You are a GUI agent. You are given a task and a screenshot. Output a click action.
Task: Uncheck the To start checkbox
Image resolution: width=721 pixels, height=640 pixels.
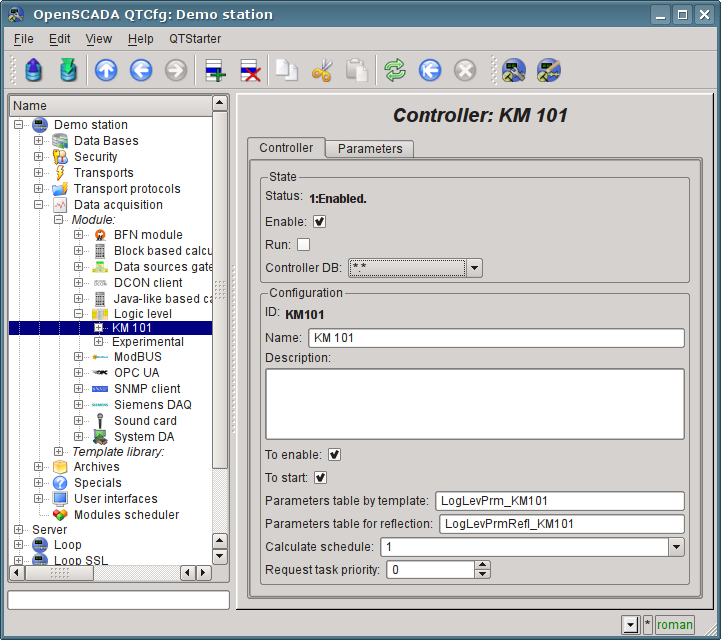[x=321, y=478]
